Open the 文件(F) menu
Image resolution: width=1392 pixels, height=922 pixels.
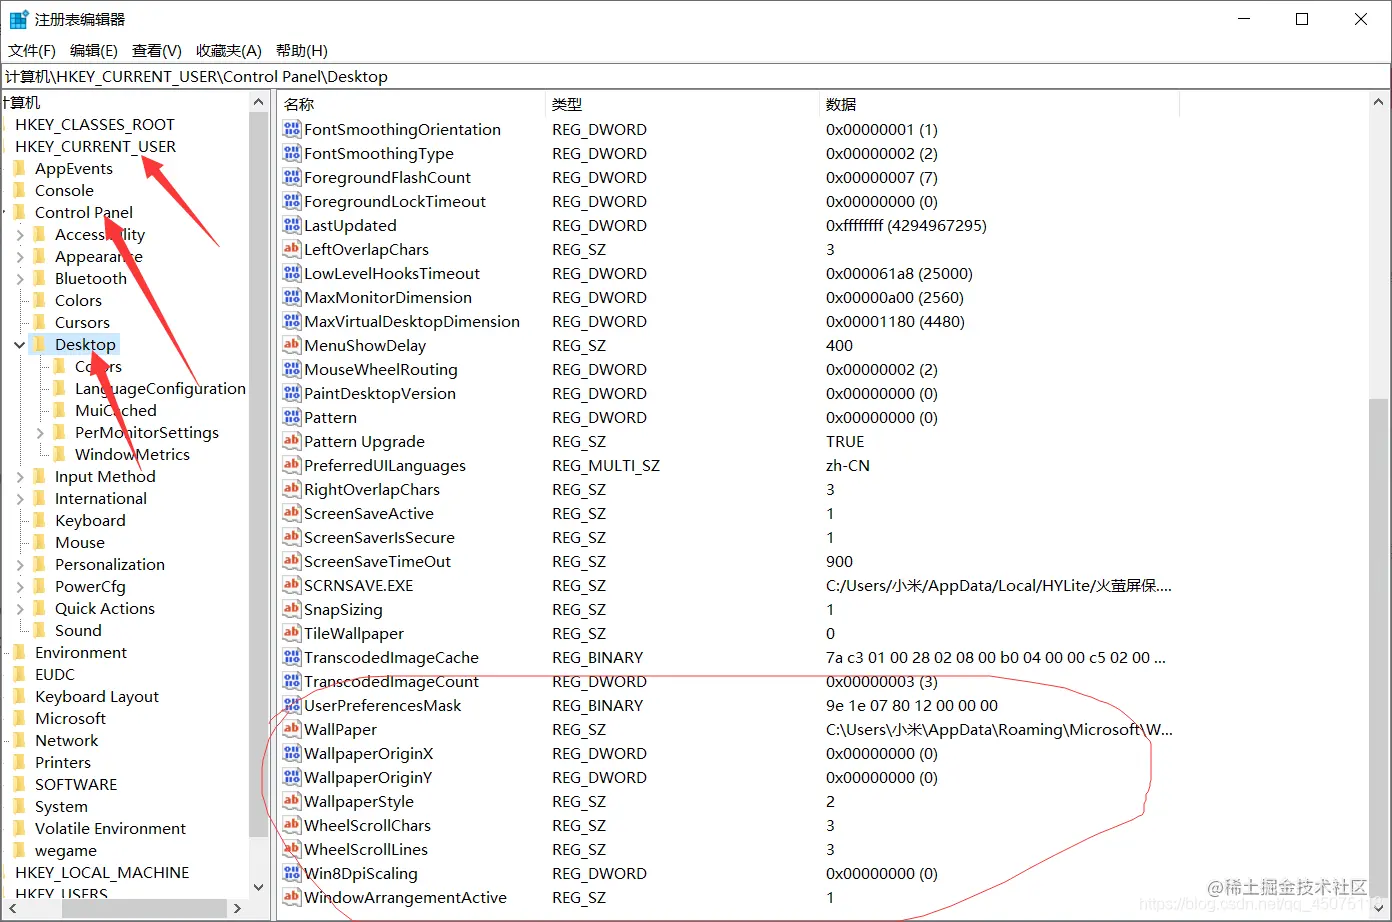pyautogui.click(x=32, y=51)
